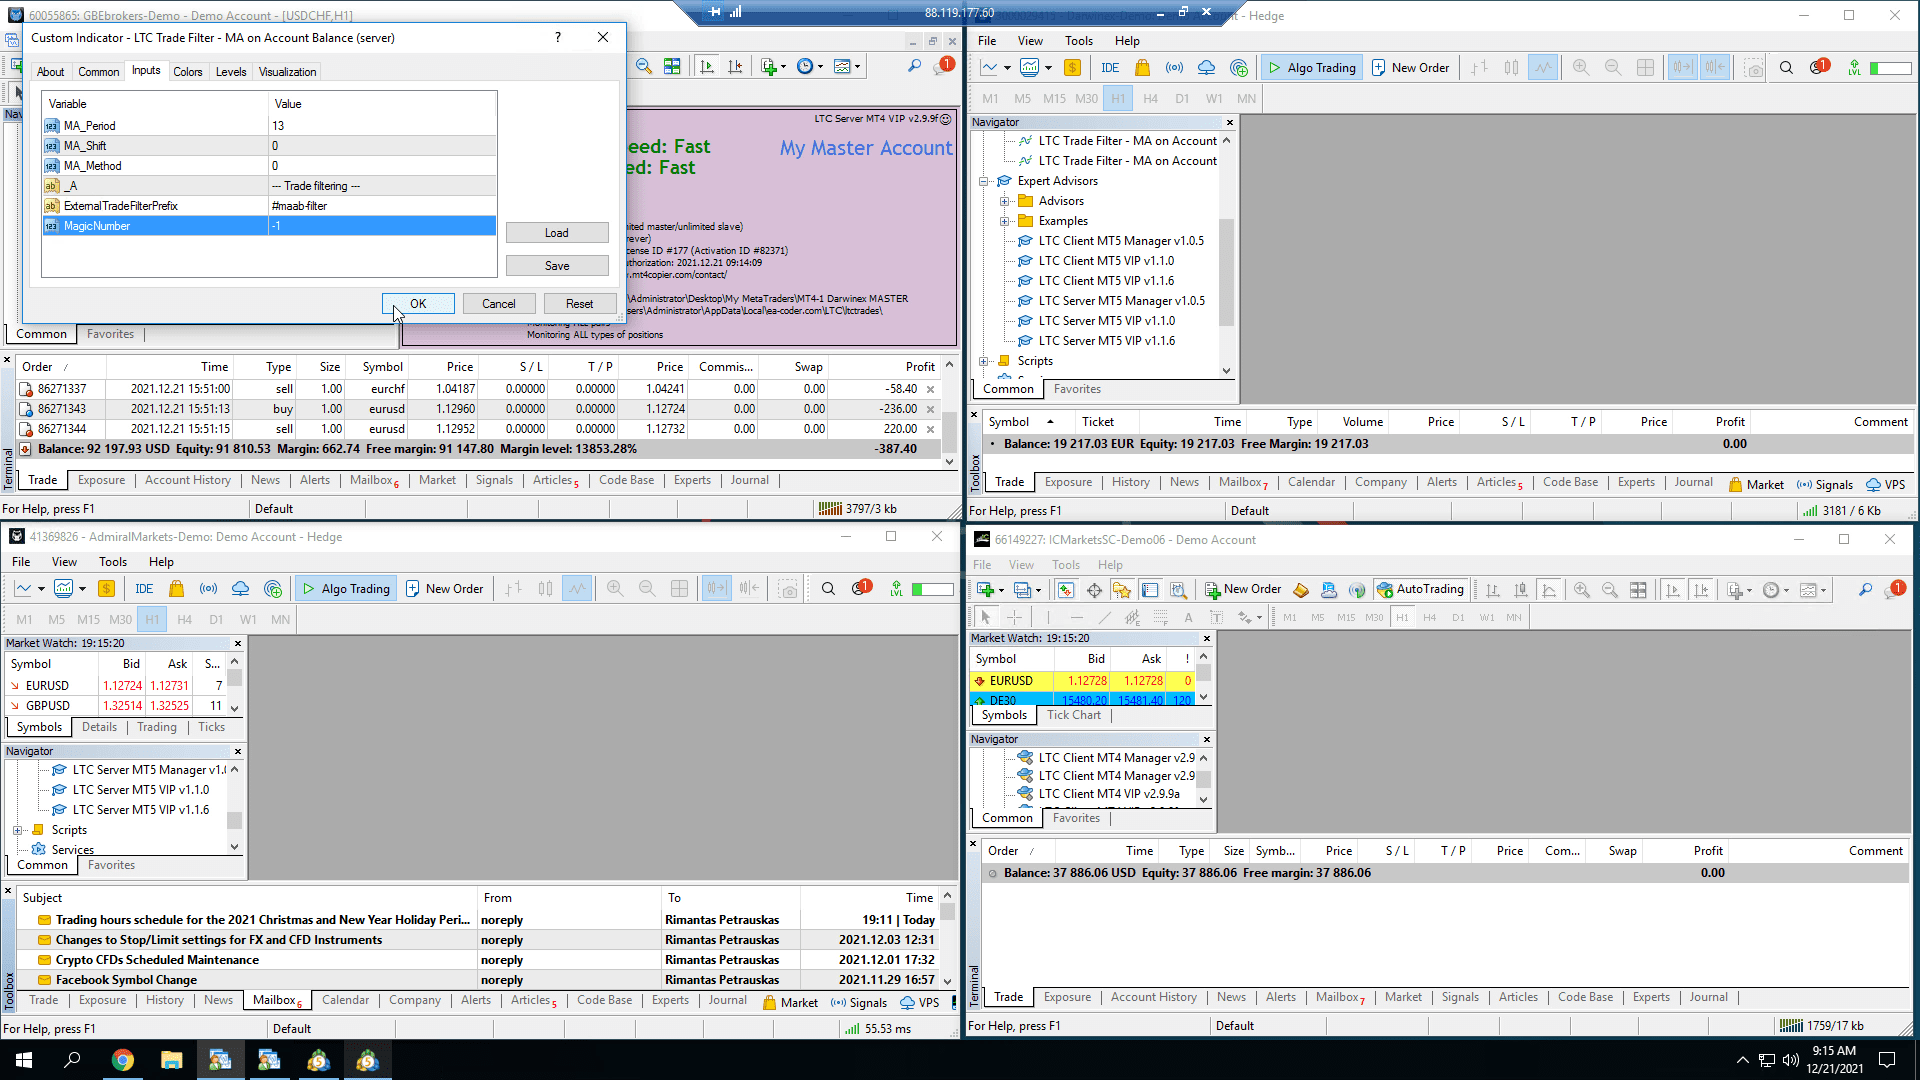The width and height of the screenshot is (1920, 1080).
Task: Select H1 timeframe in top-right MT5 window
Action: (x=1118, y=99)
